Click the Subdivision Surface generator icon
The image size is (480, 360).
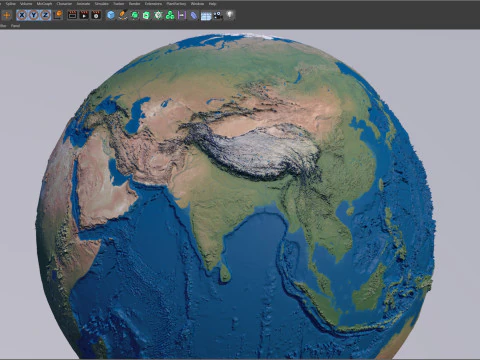pyautogui.click(x=135, y=15)
